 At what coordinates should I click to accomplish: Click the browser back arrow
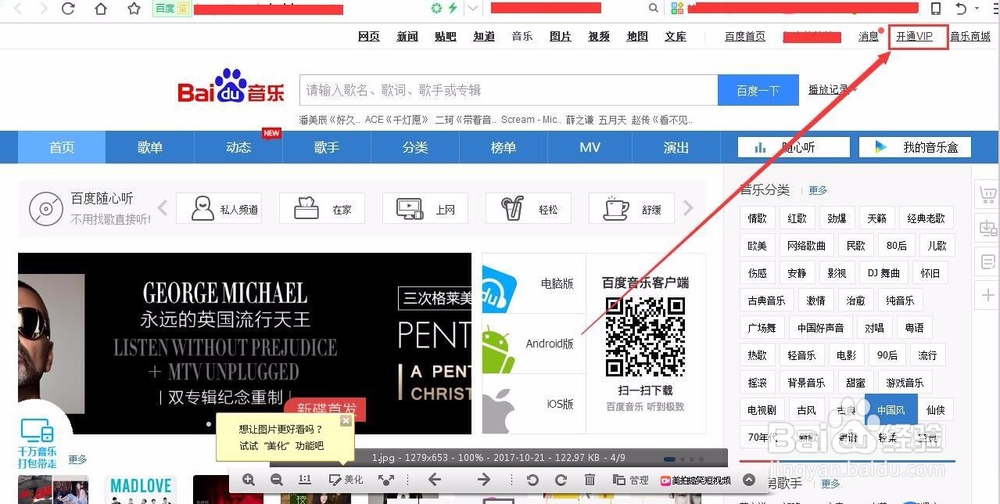pyautogui.click(x=18, y=8)
